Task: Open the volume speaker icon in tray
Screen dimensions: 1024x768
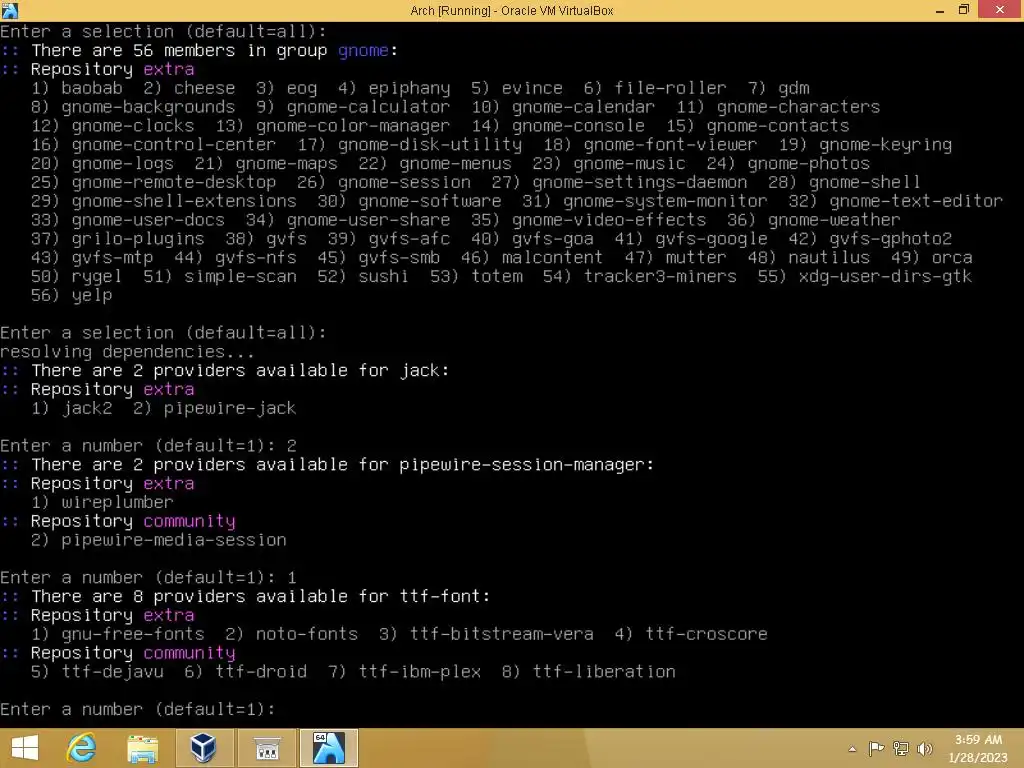Action: tap(925, 748)
